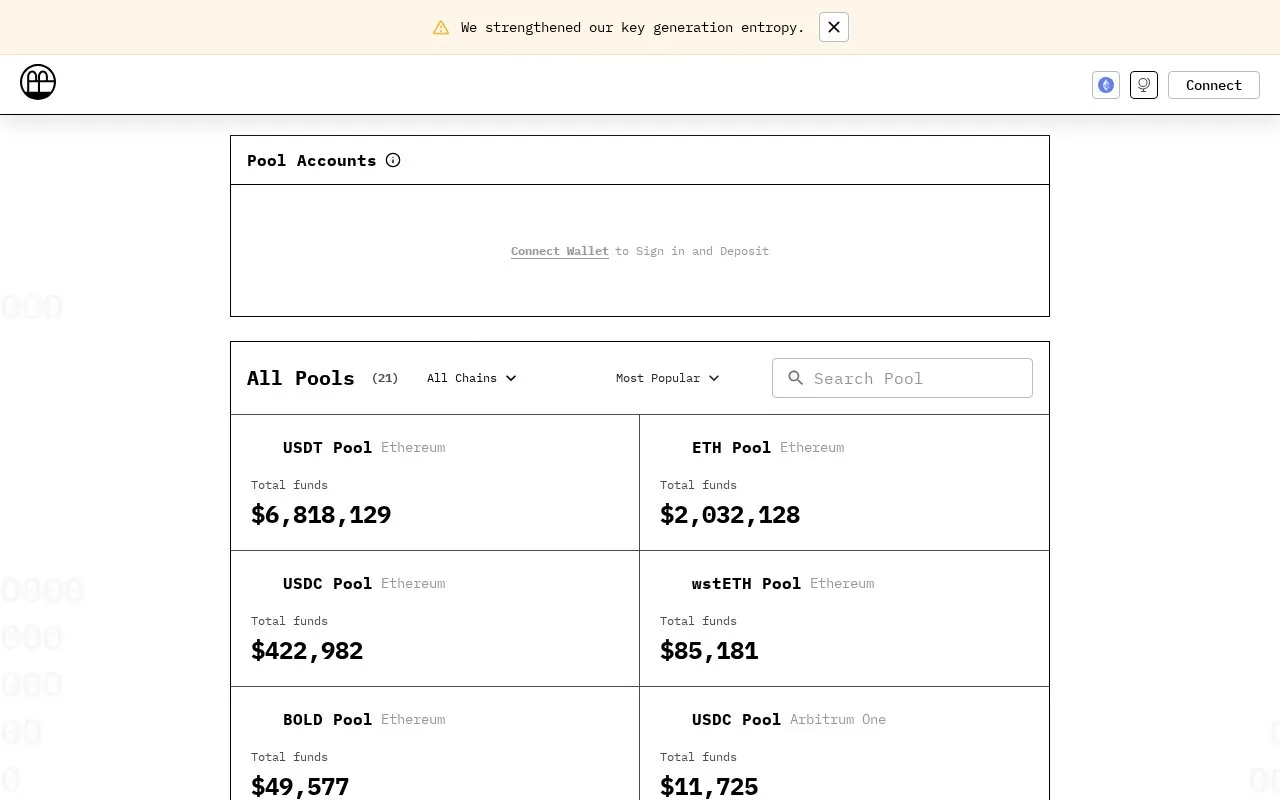1280x800 pixels.
Task: Click the warning triangle icon in banner
Action: click(441, 28)
